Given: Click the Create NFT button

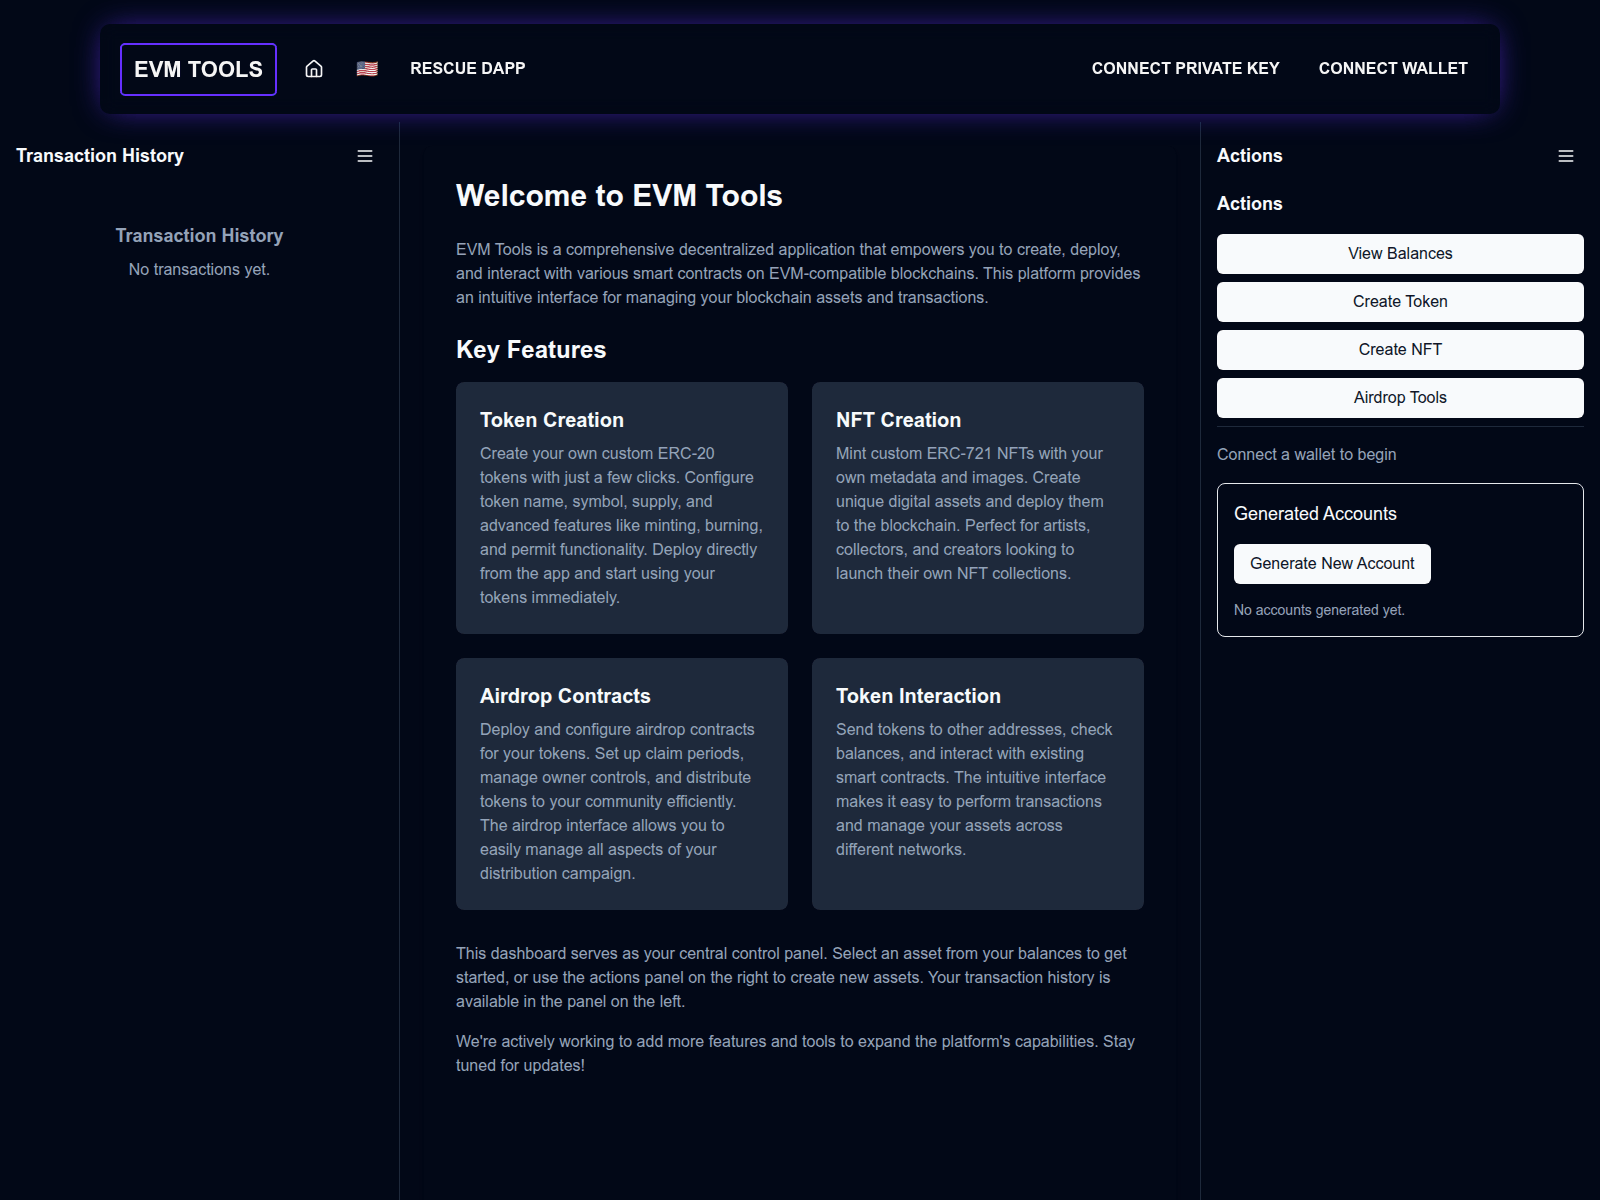Looking at the screenshot, I should point(1400,350).
